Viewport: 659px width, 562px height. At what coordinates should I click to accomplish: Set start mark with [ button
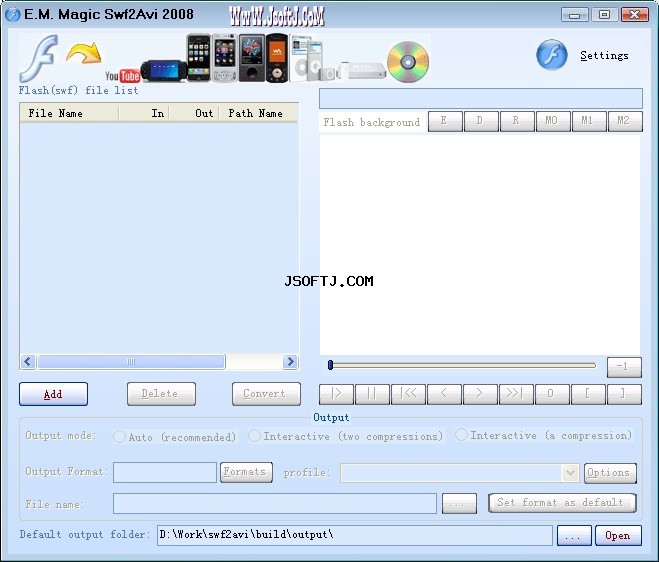pos(588,394)
